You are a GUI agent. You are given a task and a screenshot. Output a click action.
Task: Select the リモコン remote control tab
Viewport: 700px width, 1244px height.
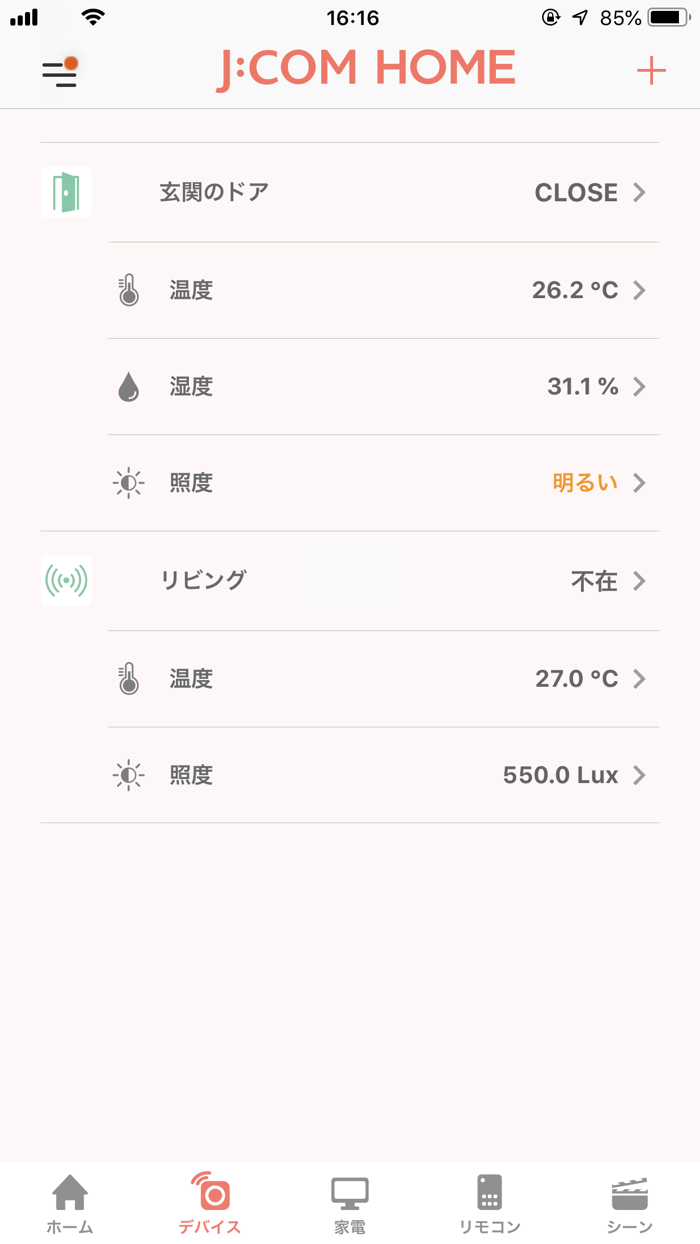(x=487, y=1200)
